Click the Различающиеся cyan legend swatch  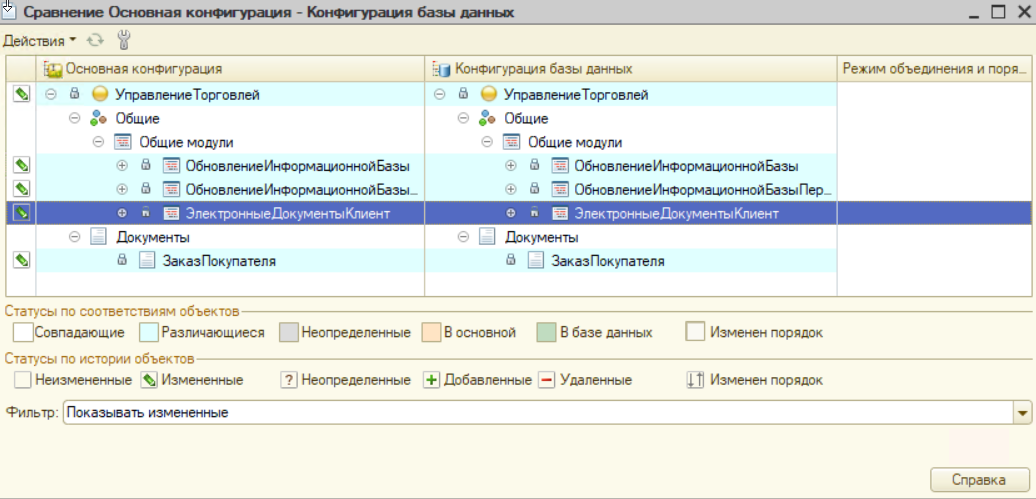pyautogui.click(x=148, y=332)
